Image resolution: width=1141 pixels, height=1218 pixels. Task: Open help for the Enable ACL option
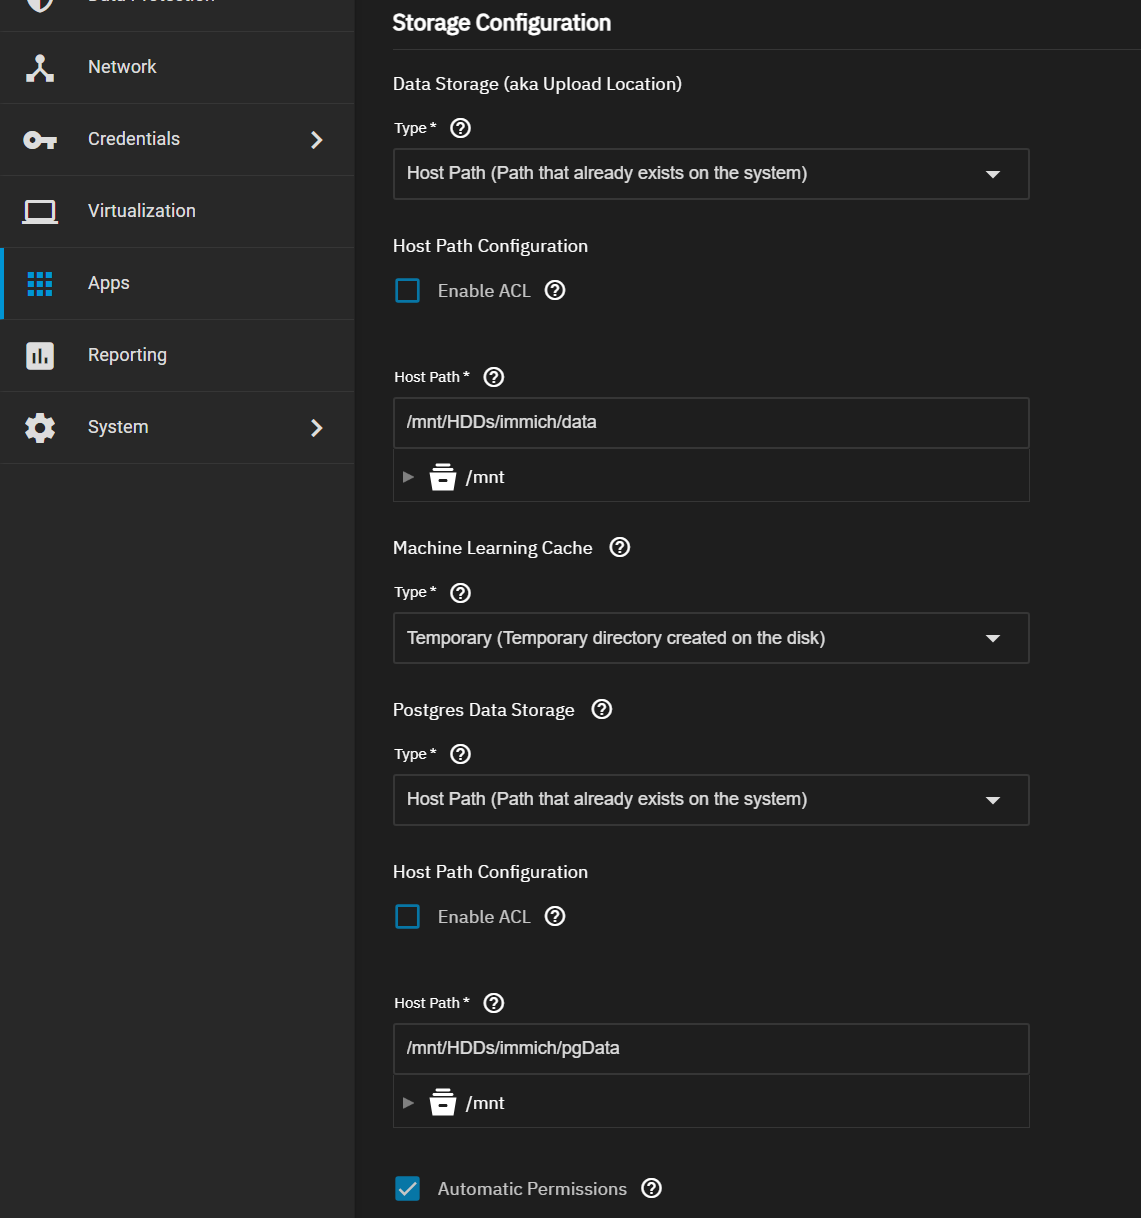(x=555, y=290)
